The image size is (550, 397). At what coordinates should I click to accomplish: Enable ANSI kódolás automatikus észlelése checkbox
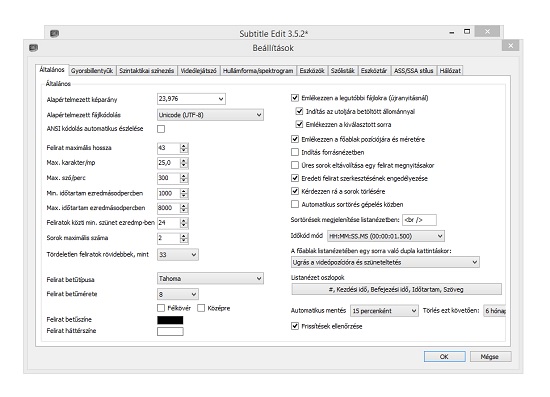[161, 129]
